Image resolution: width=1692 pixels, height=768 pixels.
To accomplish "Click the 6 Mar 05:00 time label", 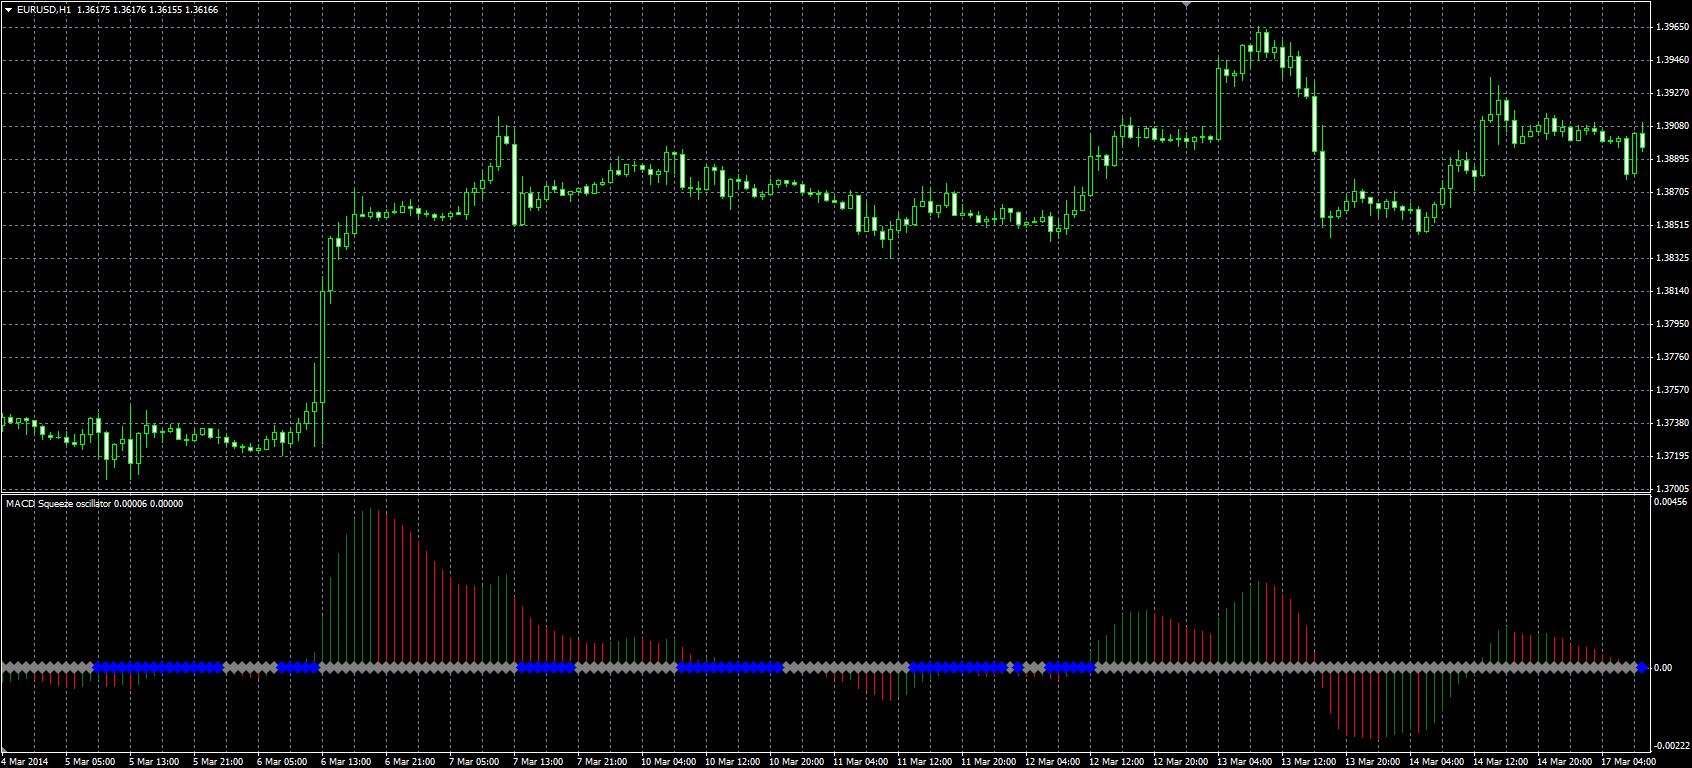I will (282, 762).
